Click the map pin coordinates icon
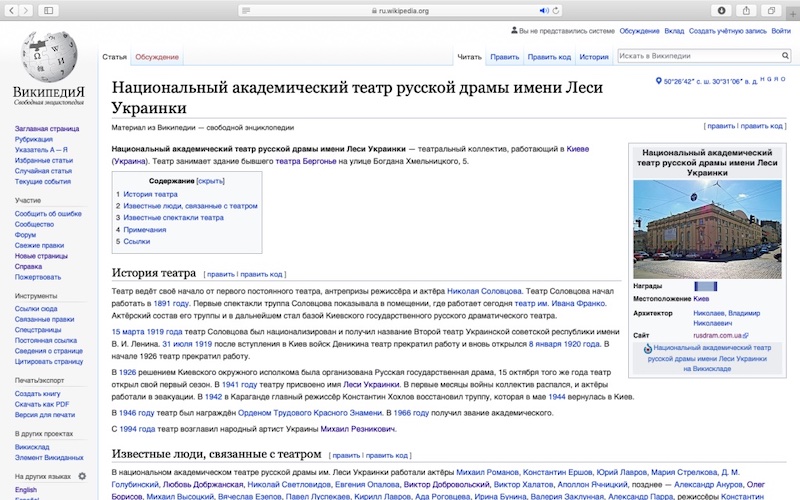 click(x=658, y=81)
